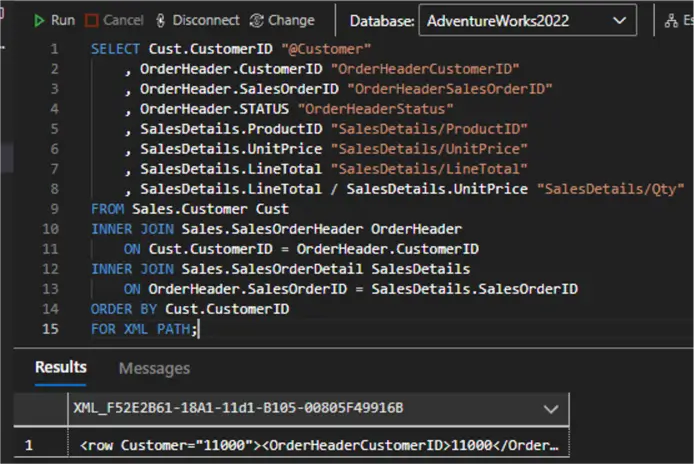Run the query using the Run label
This screenshot has width=694, height=464.
pyautogui.click(x=62, y=20)
